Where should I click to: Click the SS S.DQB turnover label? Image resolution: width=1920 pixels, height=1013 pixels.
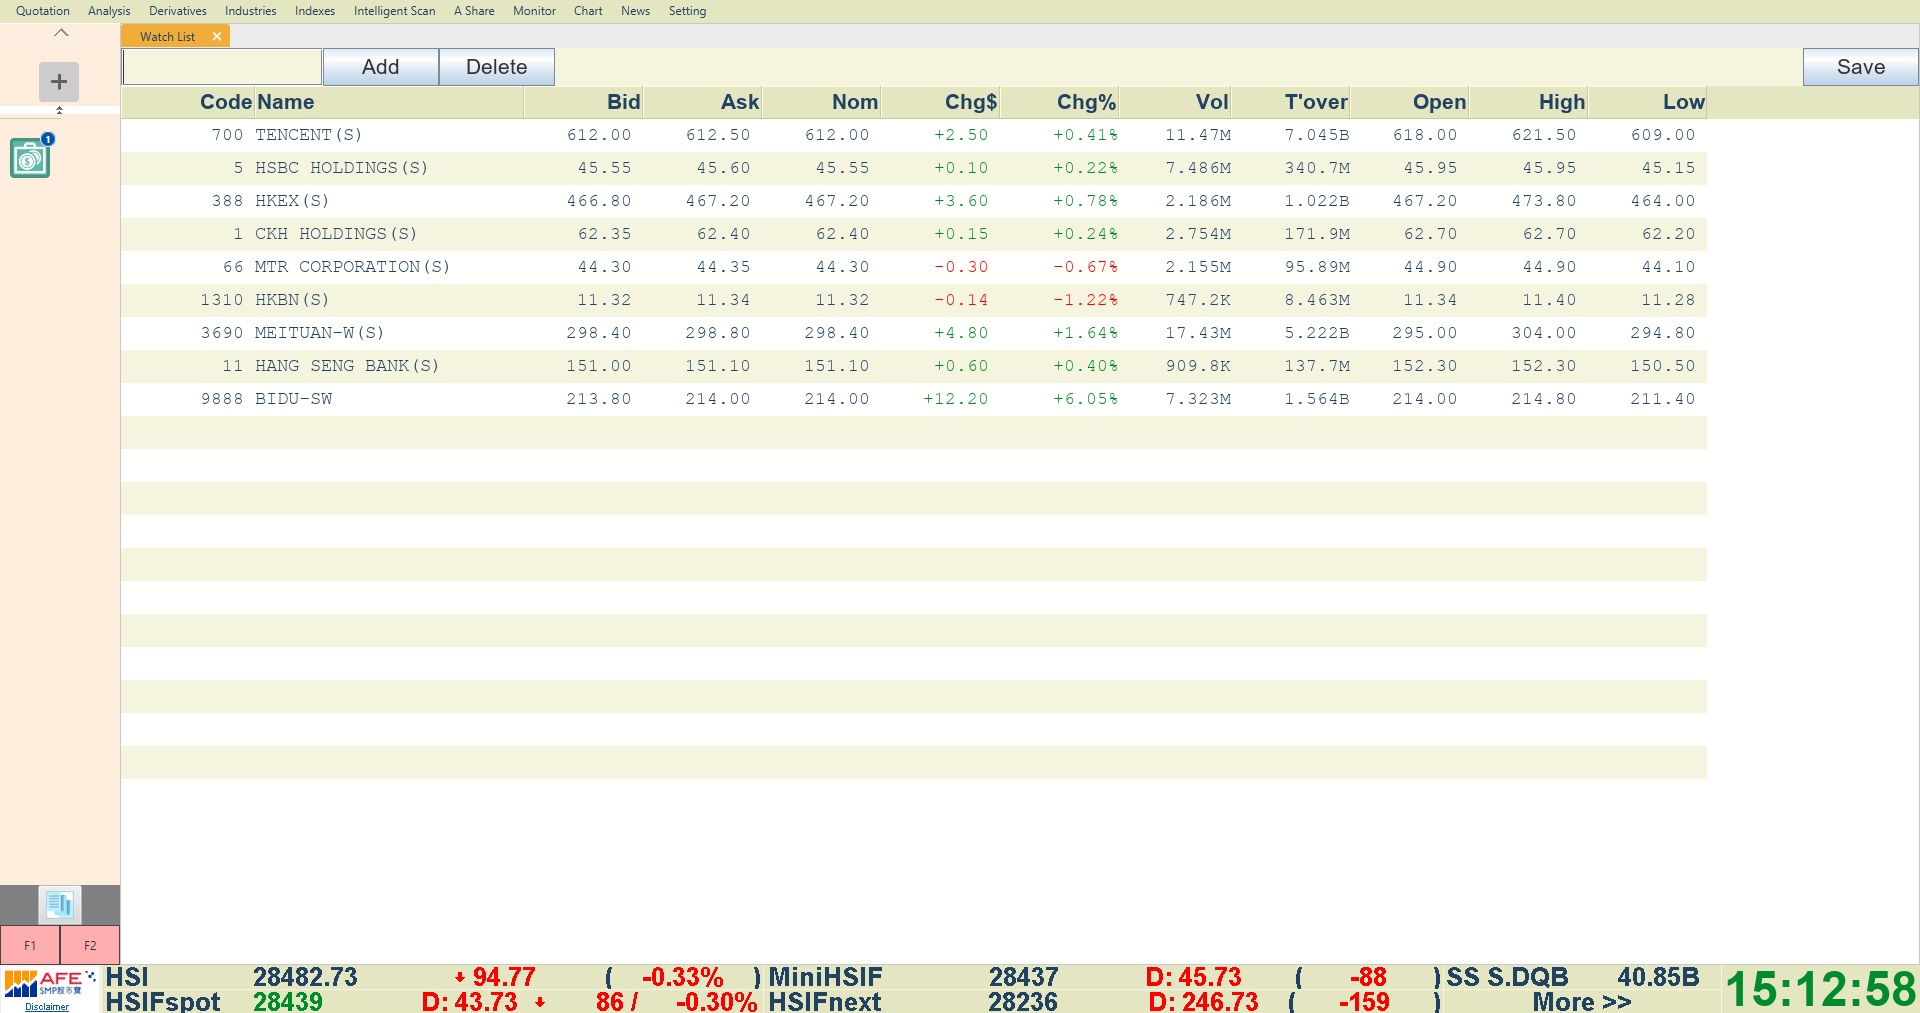(1507, 977)
